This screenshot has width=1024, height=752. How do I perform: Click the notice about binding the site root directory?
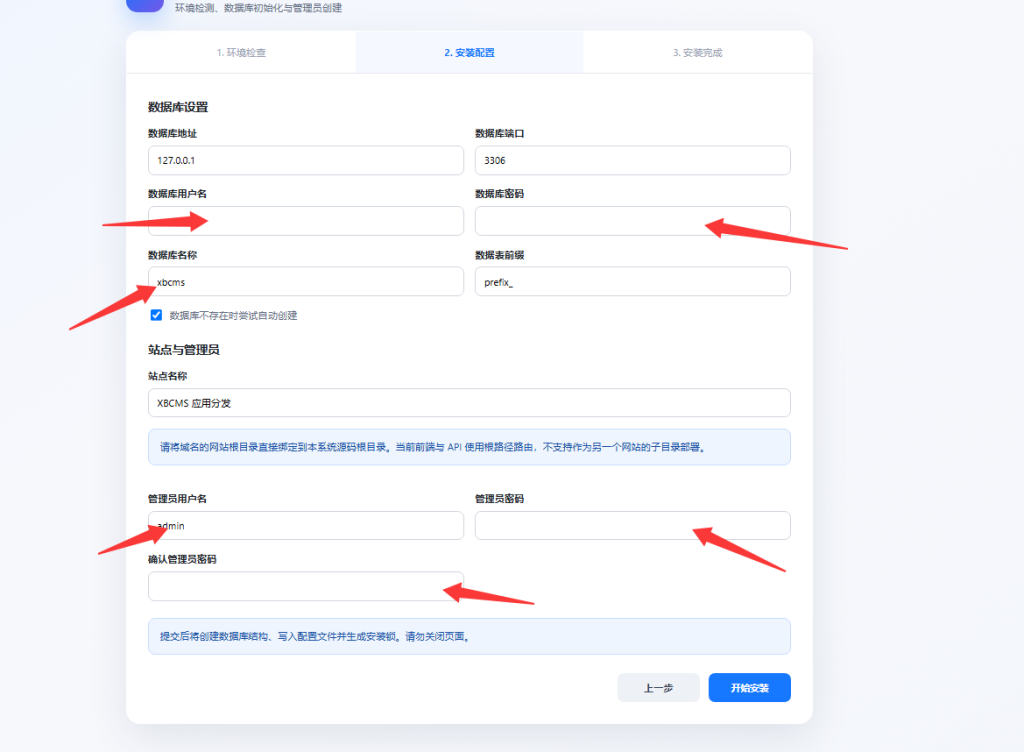[470, 447]
